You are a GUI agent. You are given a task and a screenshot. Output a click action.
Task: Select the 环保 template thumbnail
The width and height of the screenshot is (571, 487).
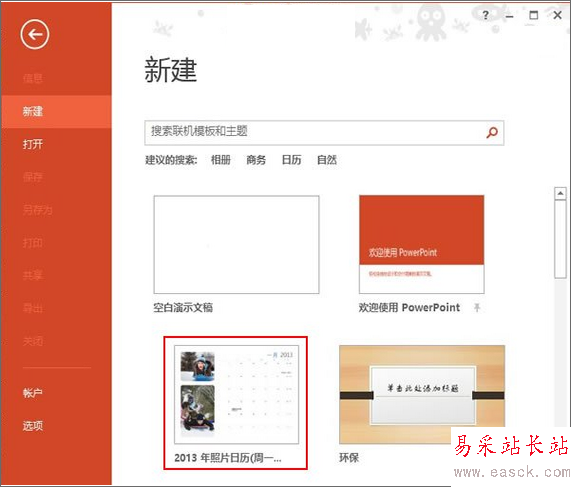click(x=422, y=394)
